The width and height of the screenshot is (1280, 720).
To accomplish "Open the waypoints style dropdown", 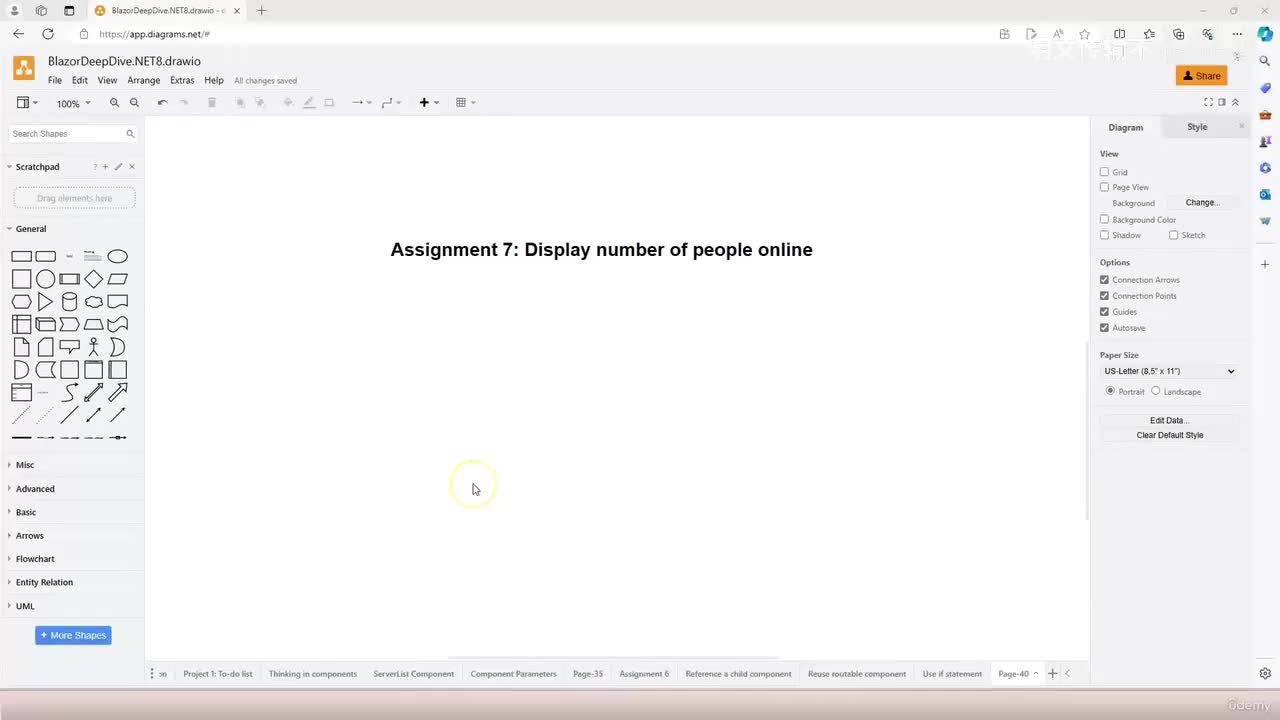I will click(x=391, y=103).
